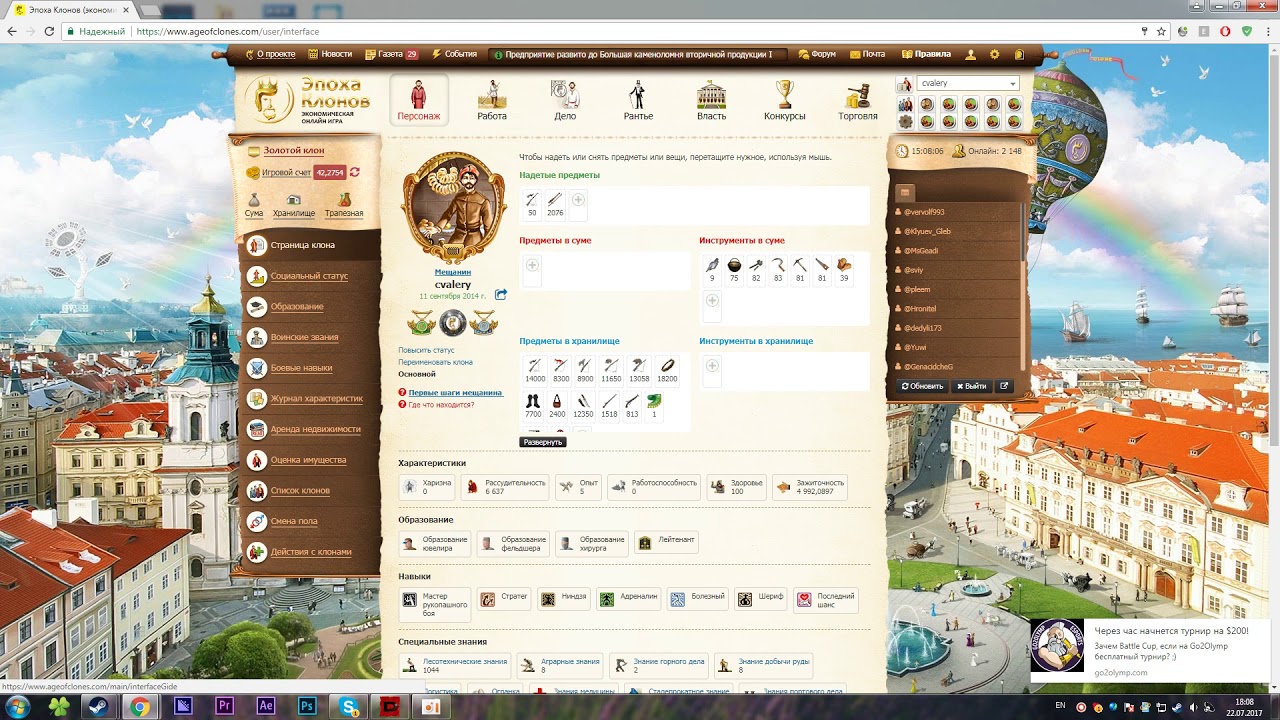Image resolution: width=1280 pixels, height=720 pixels.
Task: Click the user profile icon in top bar
Action: pyautogui.click(x=971, y=54)
